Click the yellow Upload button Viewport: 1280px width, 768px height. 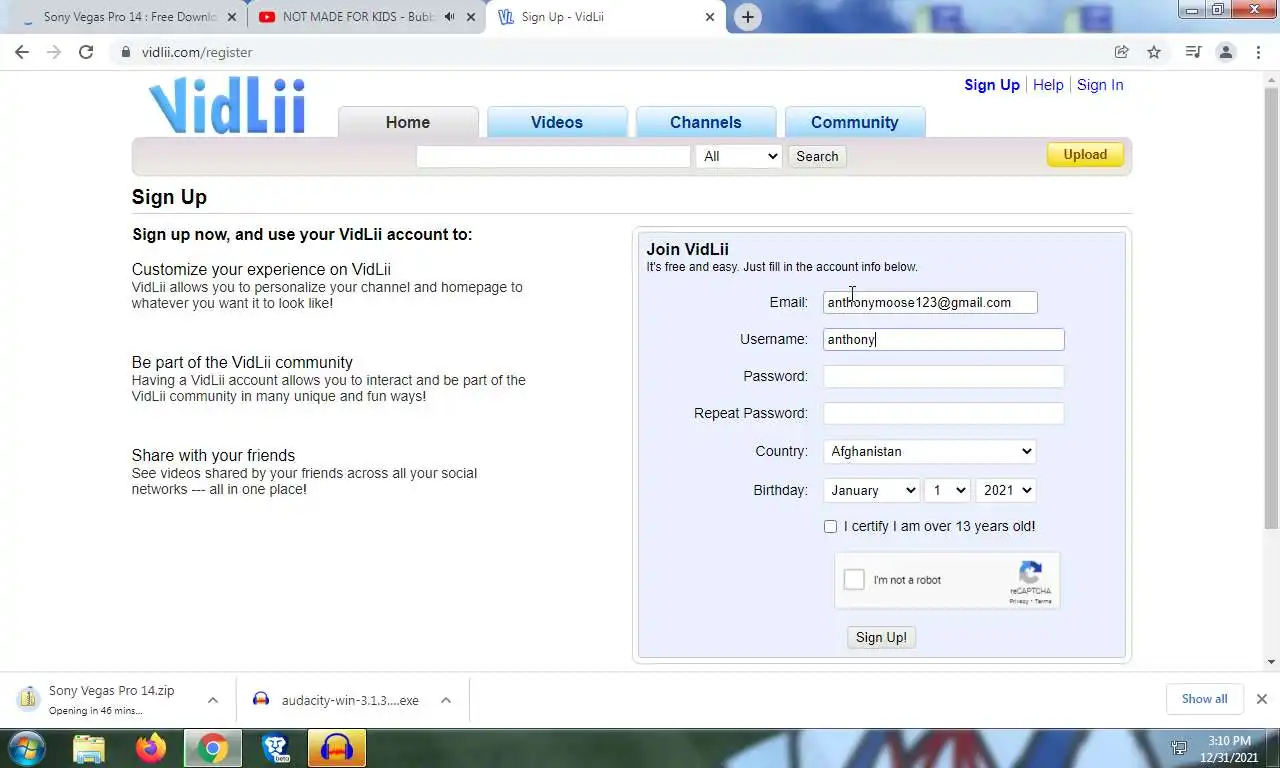point(1085,154)
